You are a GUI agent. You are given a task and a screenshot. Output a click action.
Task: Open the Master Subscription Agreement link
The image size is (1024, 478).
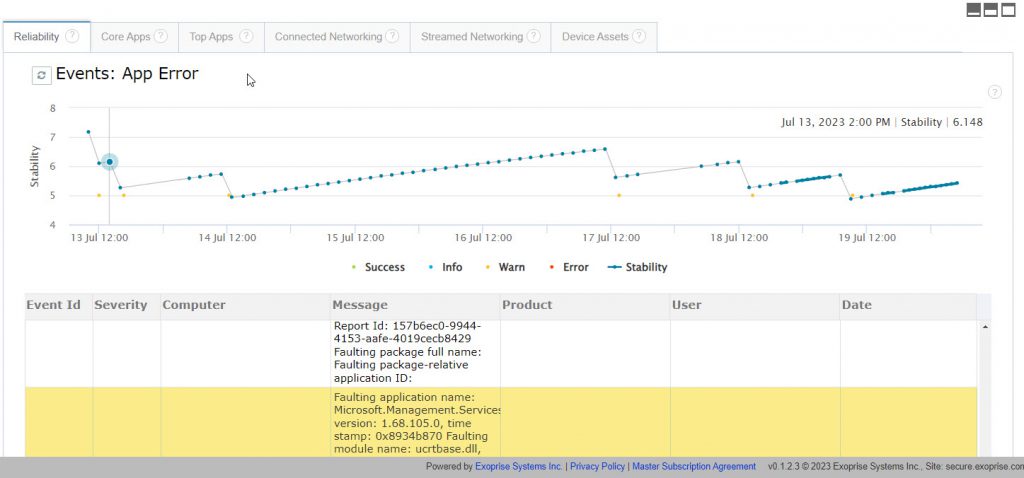click(694, 467)
